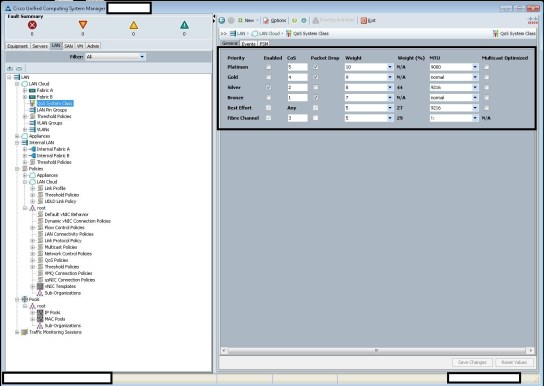
Task: Toggle Fibre Channel Packet Drop checkbox
Action: (315, 118)
